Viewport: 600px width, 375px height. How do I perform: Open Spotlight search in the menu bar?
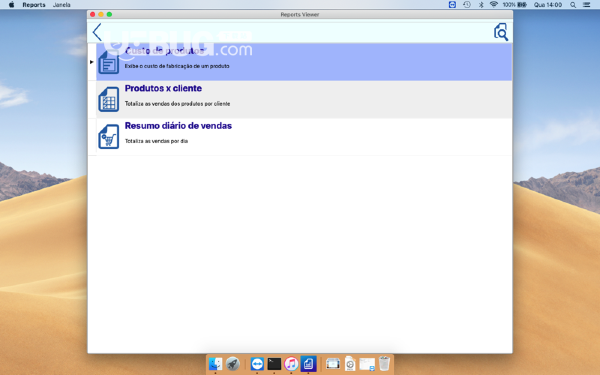click(x=573, y=5)
